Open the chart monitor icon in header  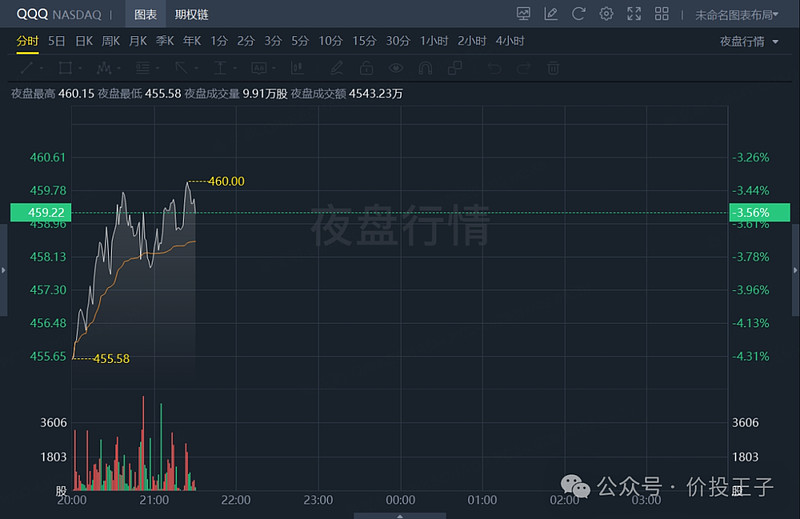(523, 14)
